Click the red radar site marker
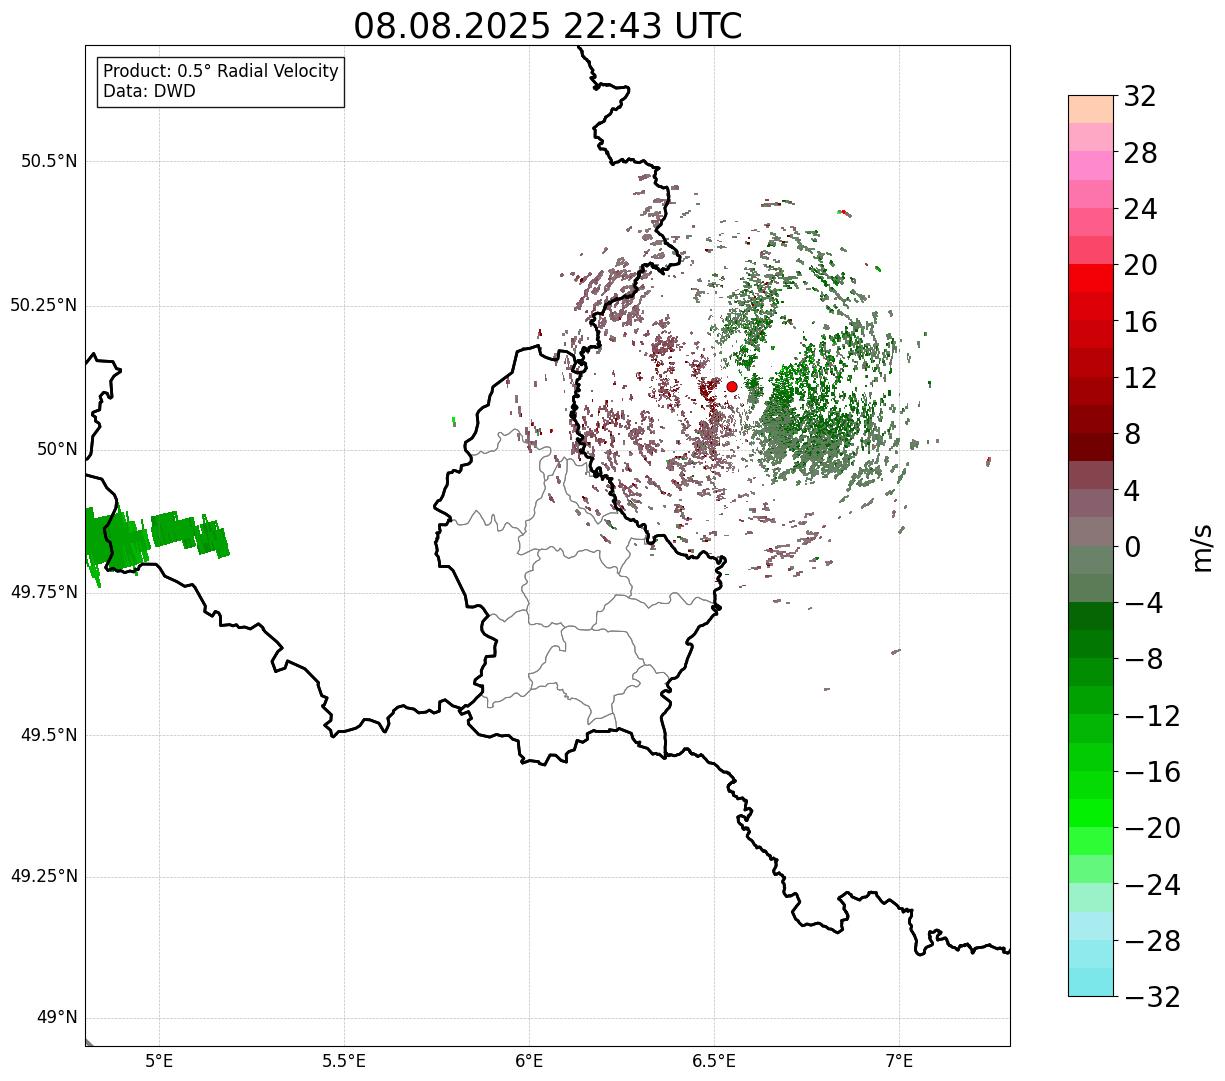 (732, 386)
